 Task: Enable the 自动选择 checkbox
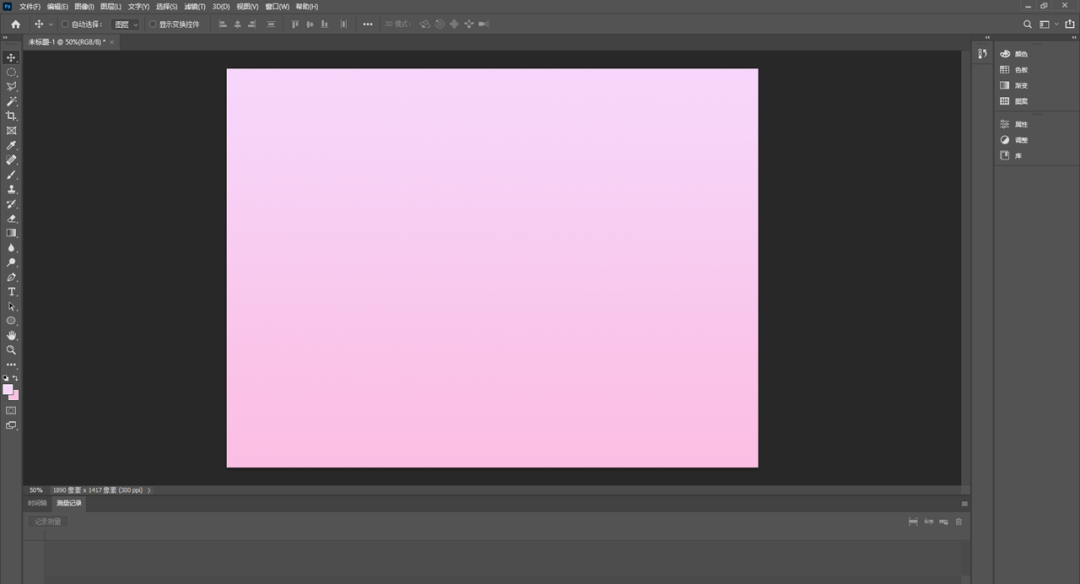[x=66, y=24]
